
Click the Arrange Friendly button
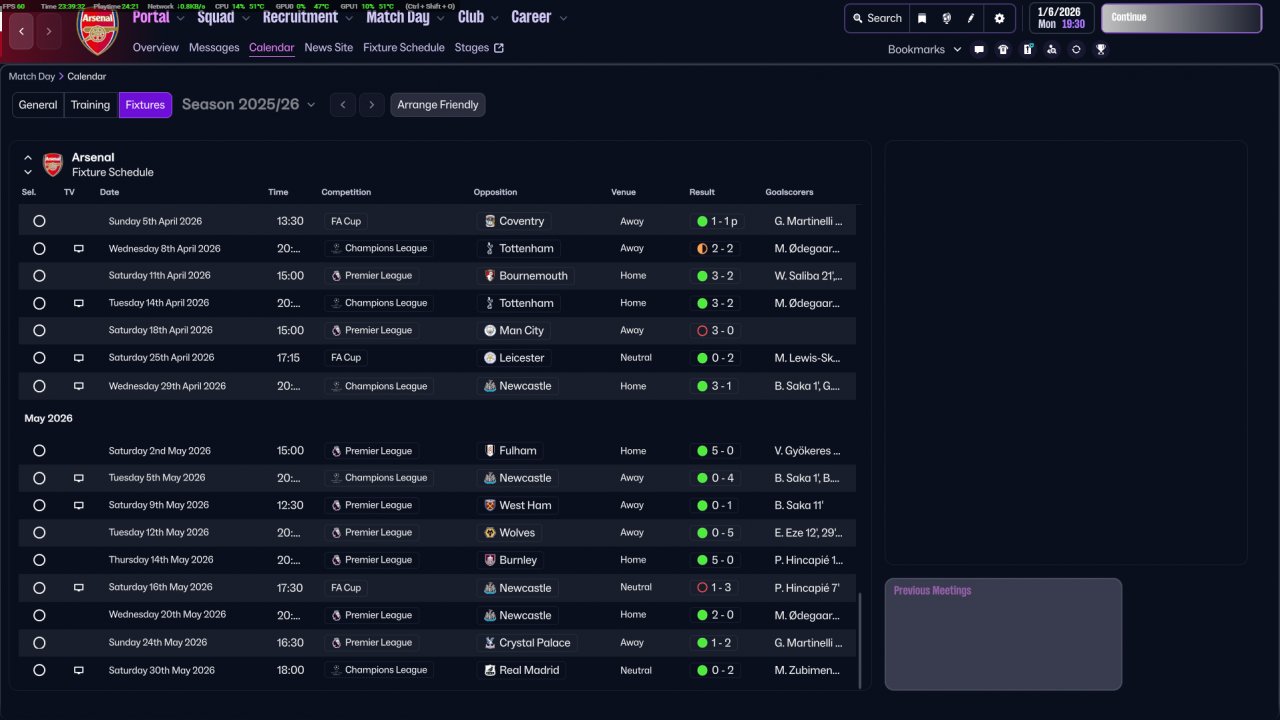pos(438,105)
